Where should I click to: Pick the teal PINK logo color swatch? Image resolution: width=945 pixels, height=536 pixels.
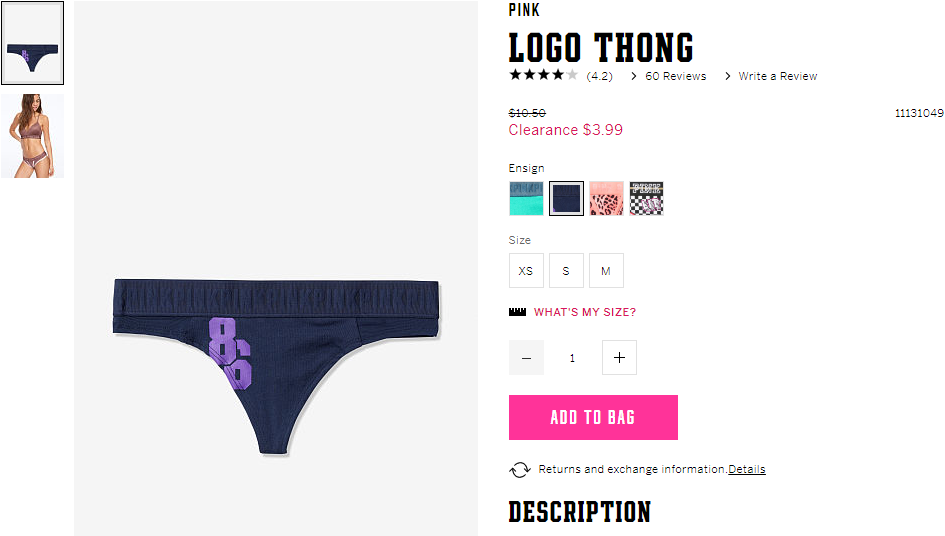coord(526,198)
